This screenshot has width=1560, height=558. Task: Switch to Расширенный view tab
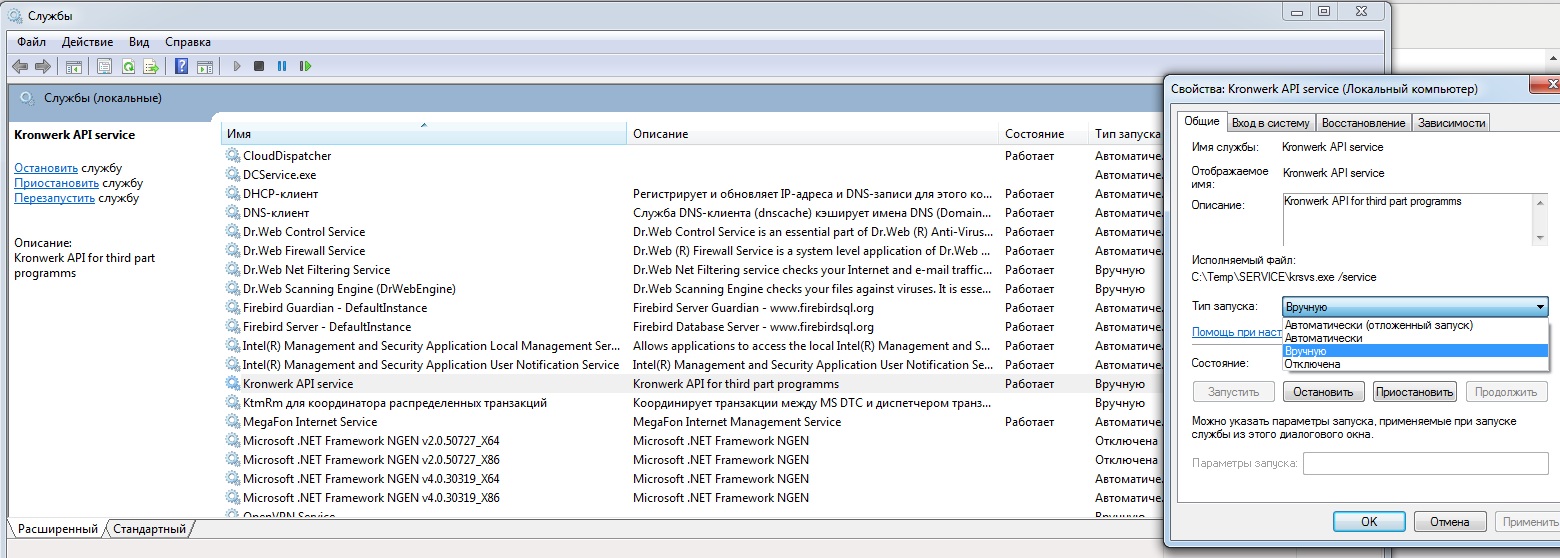[x=58, y=528]
